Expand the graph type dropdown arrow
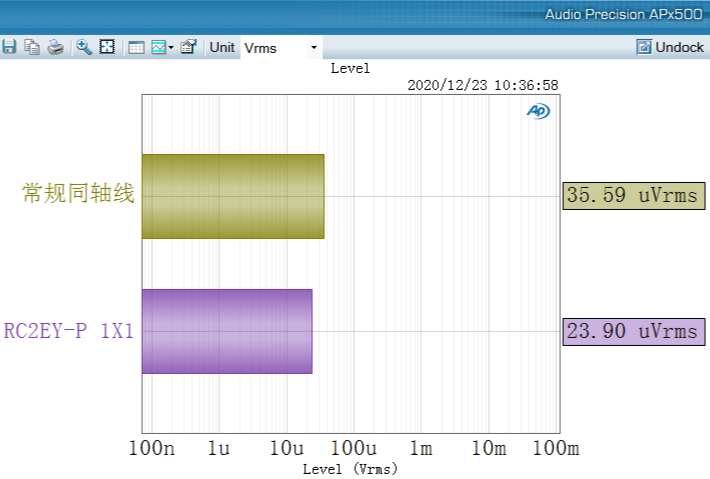This screenshot has width=710, height=479. pyautogui.click(x=171, y=47)
